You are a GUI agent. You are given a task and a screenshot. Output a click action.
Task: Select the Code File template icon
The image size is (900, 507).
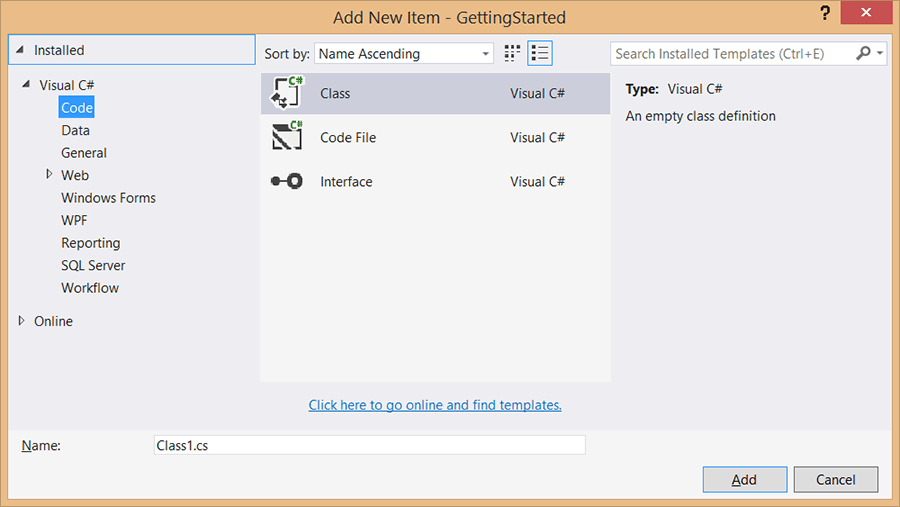coord(287,136)
